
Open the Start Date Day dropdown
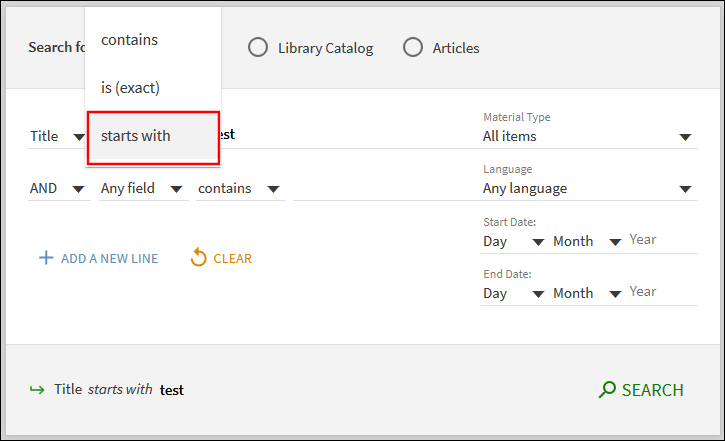[x=512, y=241]
